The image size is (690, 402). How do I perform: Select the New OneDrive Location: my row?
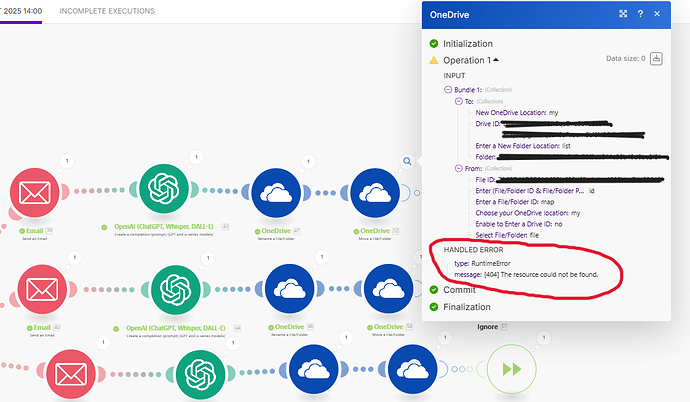pos(517,113)
